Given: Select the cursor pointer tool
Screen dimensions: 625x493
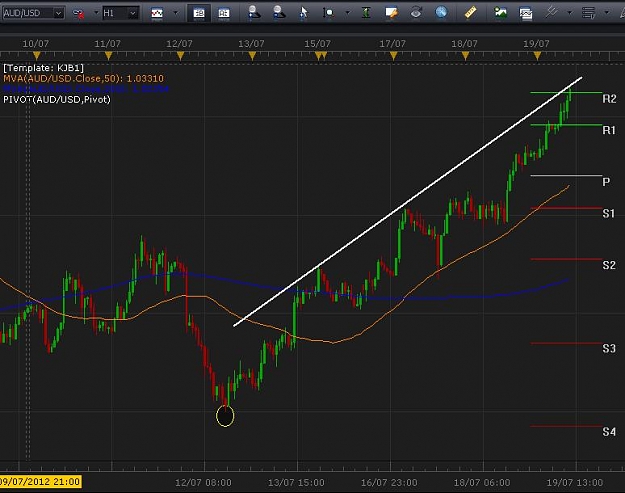Looking at the screenshot, I should pos(304,13).
